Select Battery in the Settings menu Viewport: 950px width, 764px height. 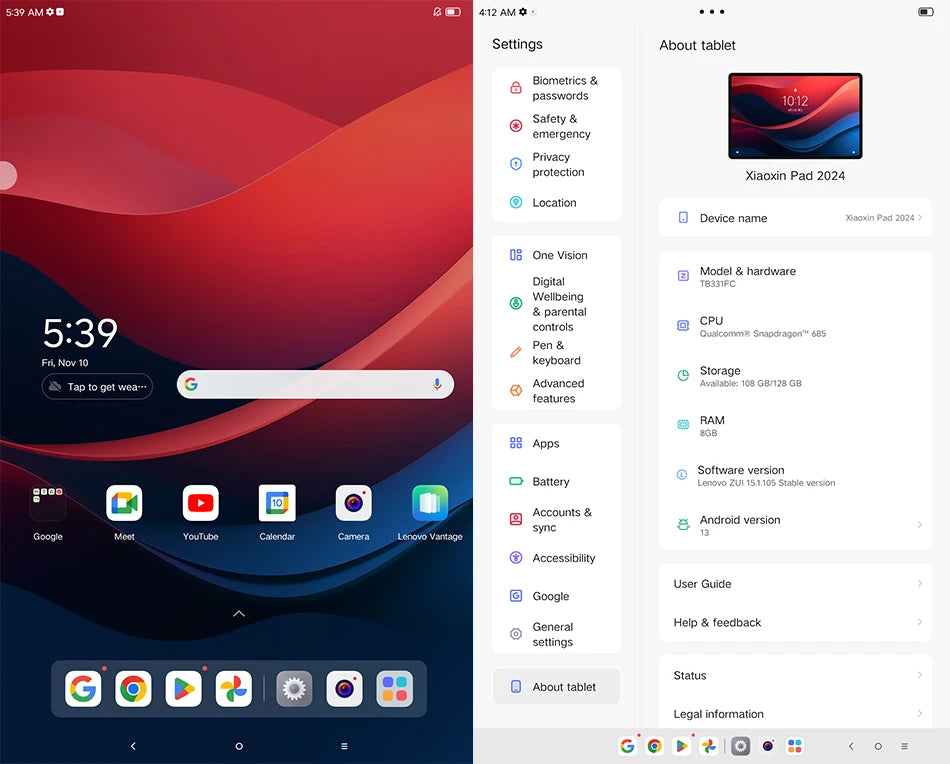tap(550, 482)
